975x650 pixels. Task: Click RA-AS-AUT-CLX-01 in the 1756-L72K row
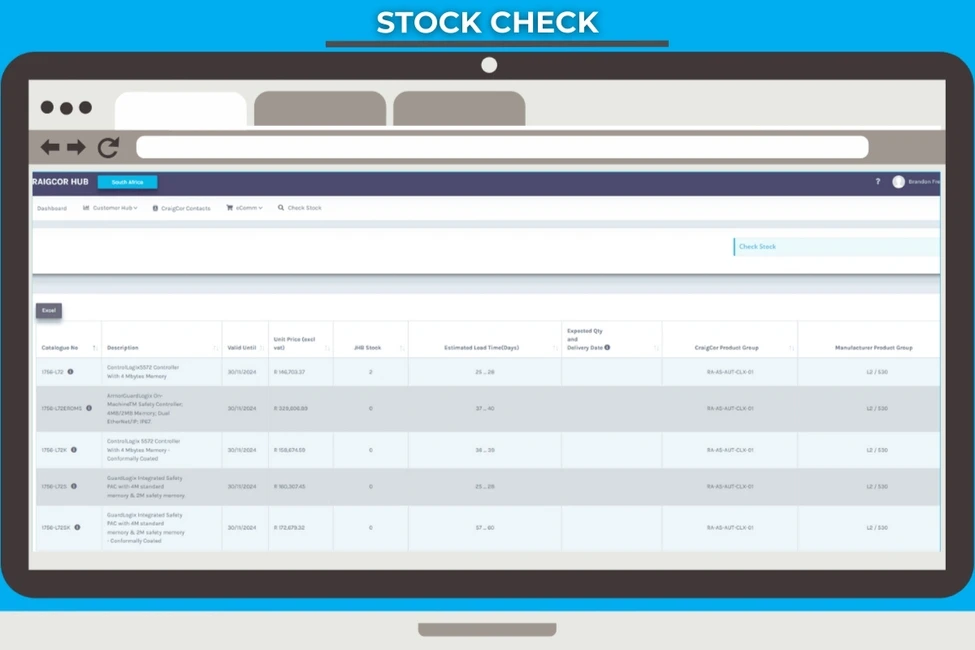click(x=730, y=450)
